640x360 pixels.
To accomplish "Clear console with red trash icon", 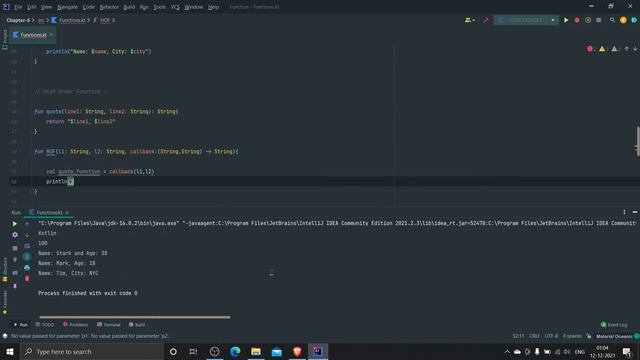I will click(27, 279).
